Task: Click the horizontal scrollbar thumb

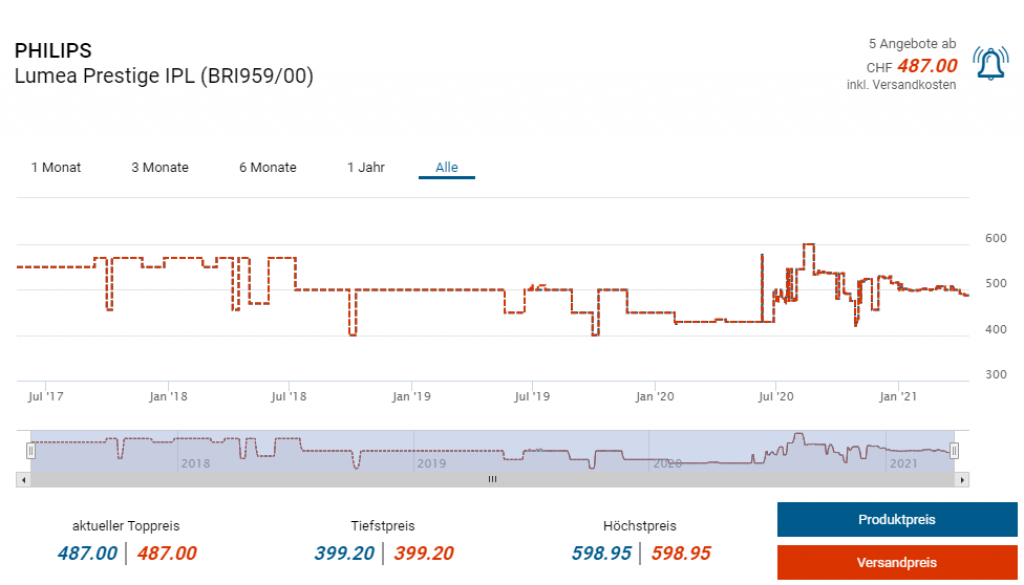Action: [491, 480]
